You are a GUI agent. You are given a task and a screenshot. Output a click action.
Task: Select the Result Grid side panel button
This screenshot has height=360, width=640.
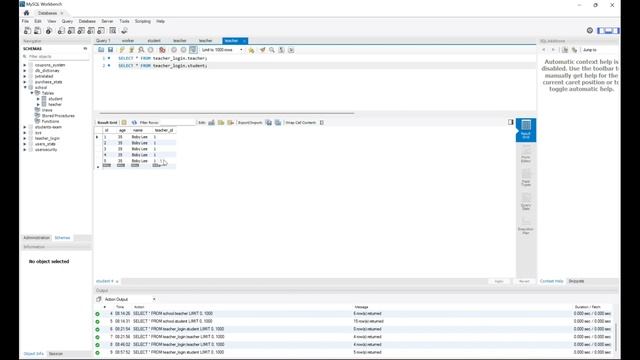coord(526,130)
